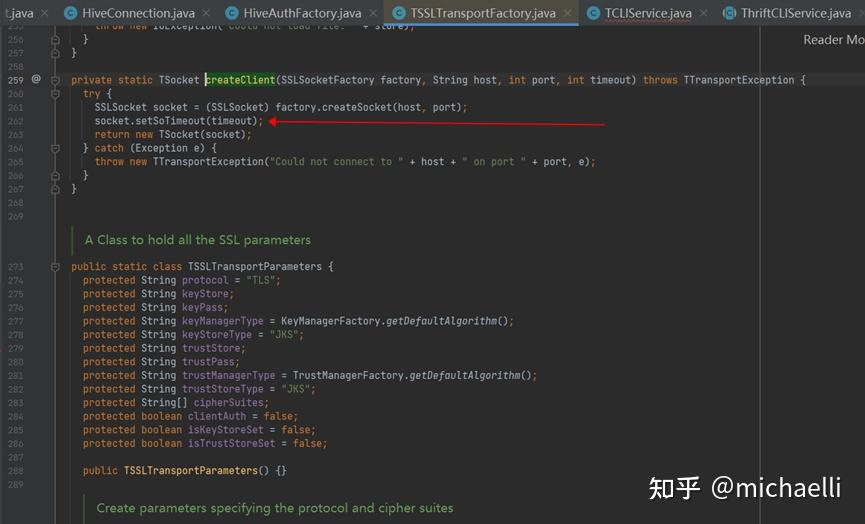
Task: Close the HiveConnection.java tab
Action: click(x=205, y=13)
